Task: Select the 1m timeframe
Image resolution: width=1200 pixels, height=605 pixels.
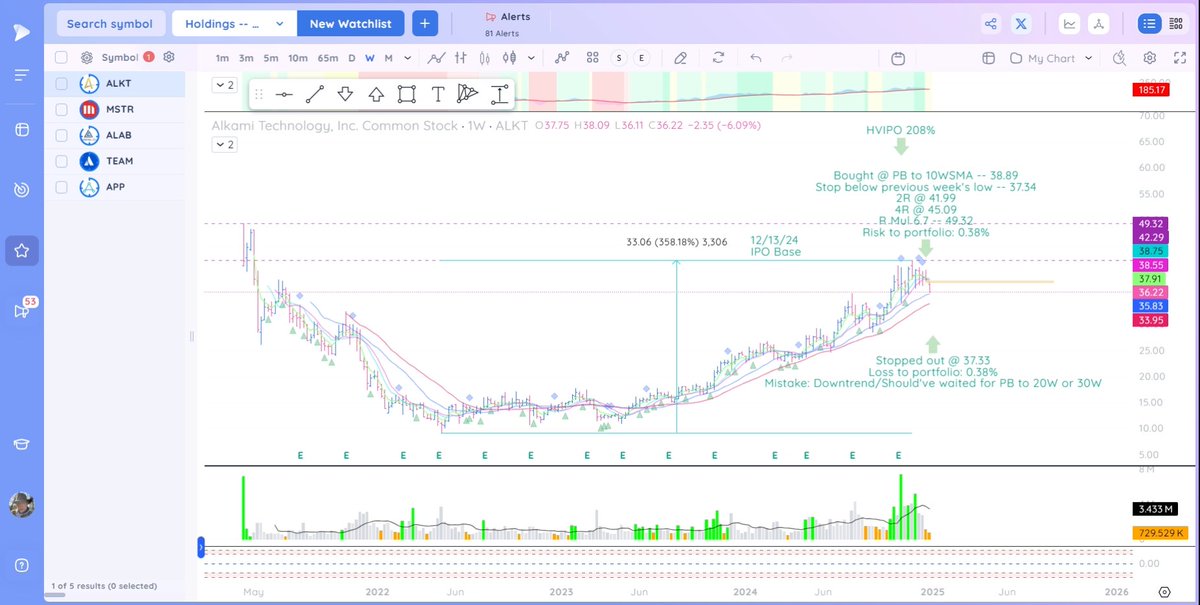Action: click(x=222, y=58)
